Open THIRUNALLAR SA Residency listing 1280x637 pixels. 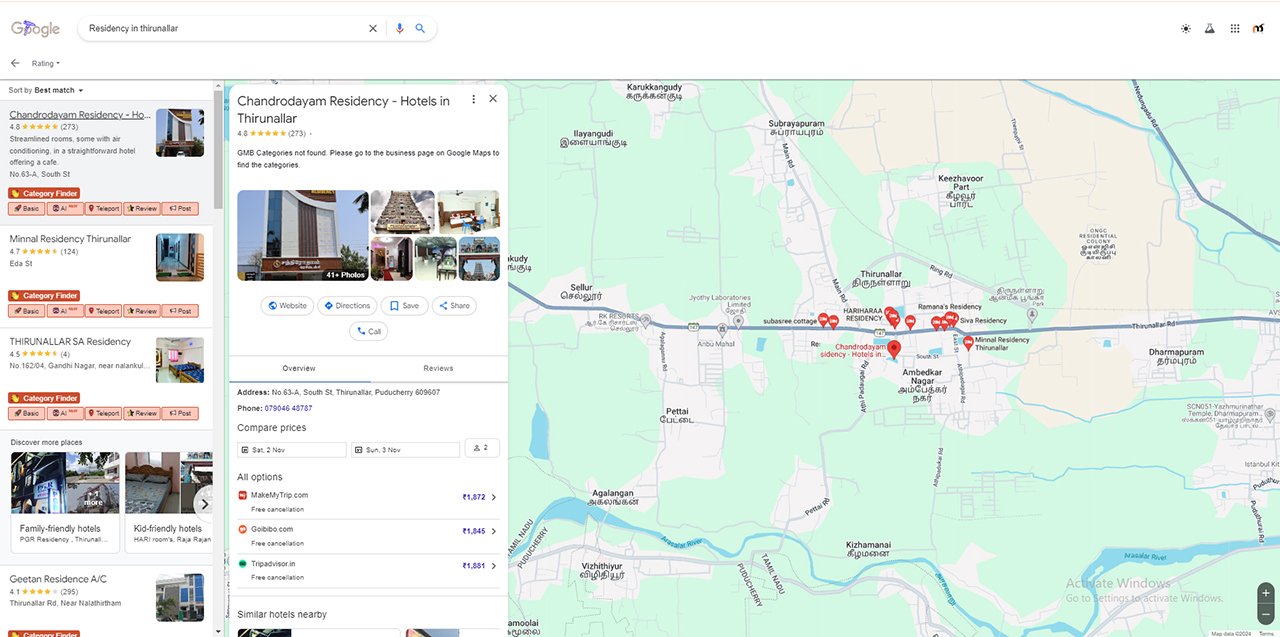70,342
